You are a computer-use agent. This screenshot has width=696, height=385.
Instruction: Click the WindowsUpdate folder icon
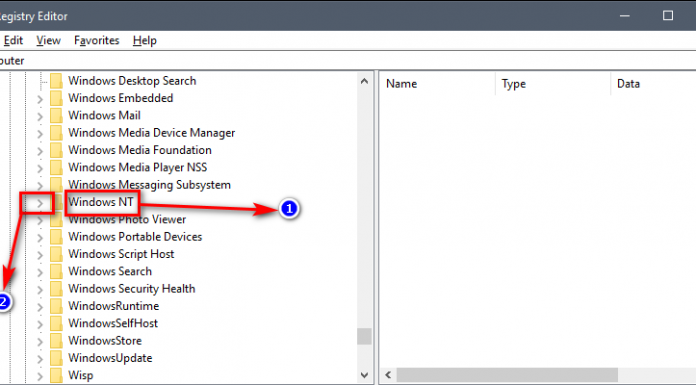click(x=56, y=358)
